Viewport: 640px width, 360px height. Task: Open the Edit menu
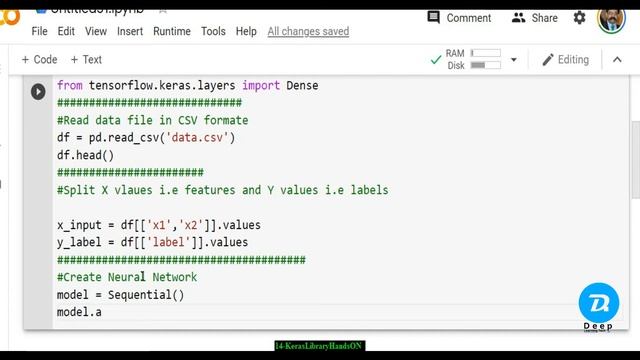coord(66,31)
